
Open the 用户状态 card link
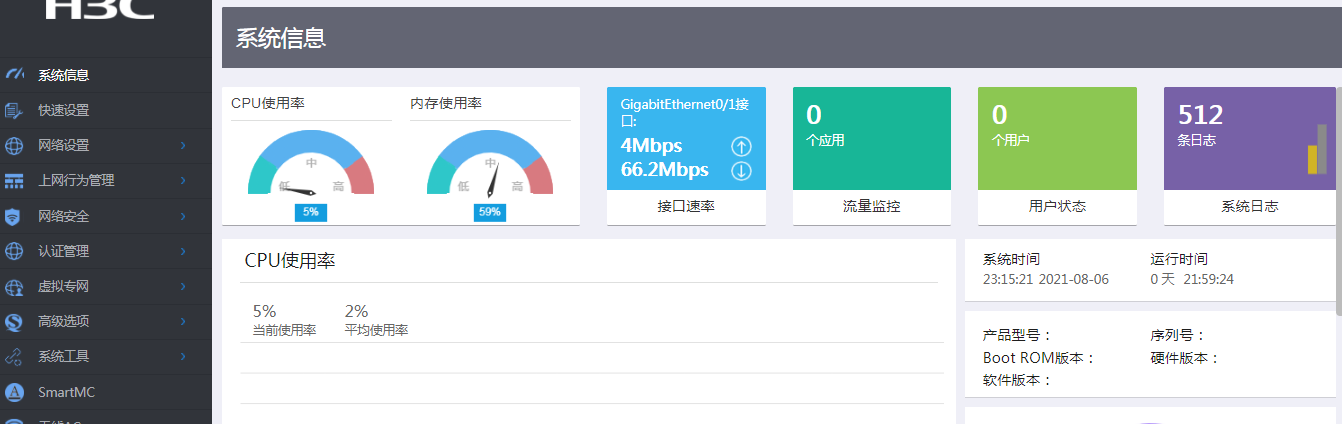[x=1057, y=207]
